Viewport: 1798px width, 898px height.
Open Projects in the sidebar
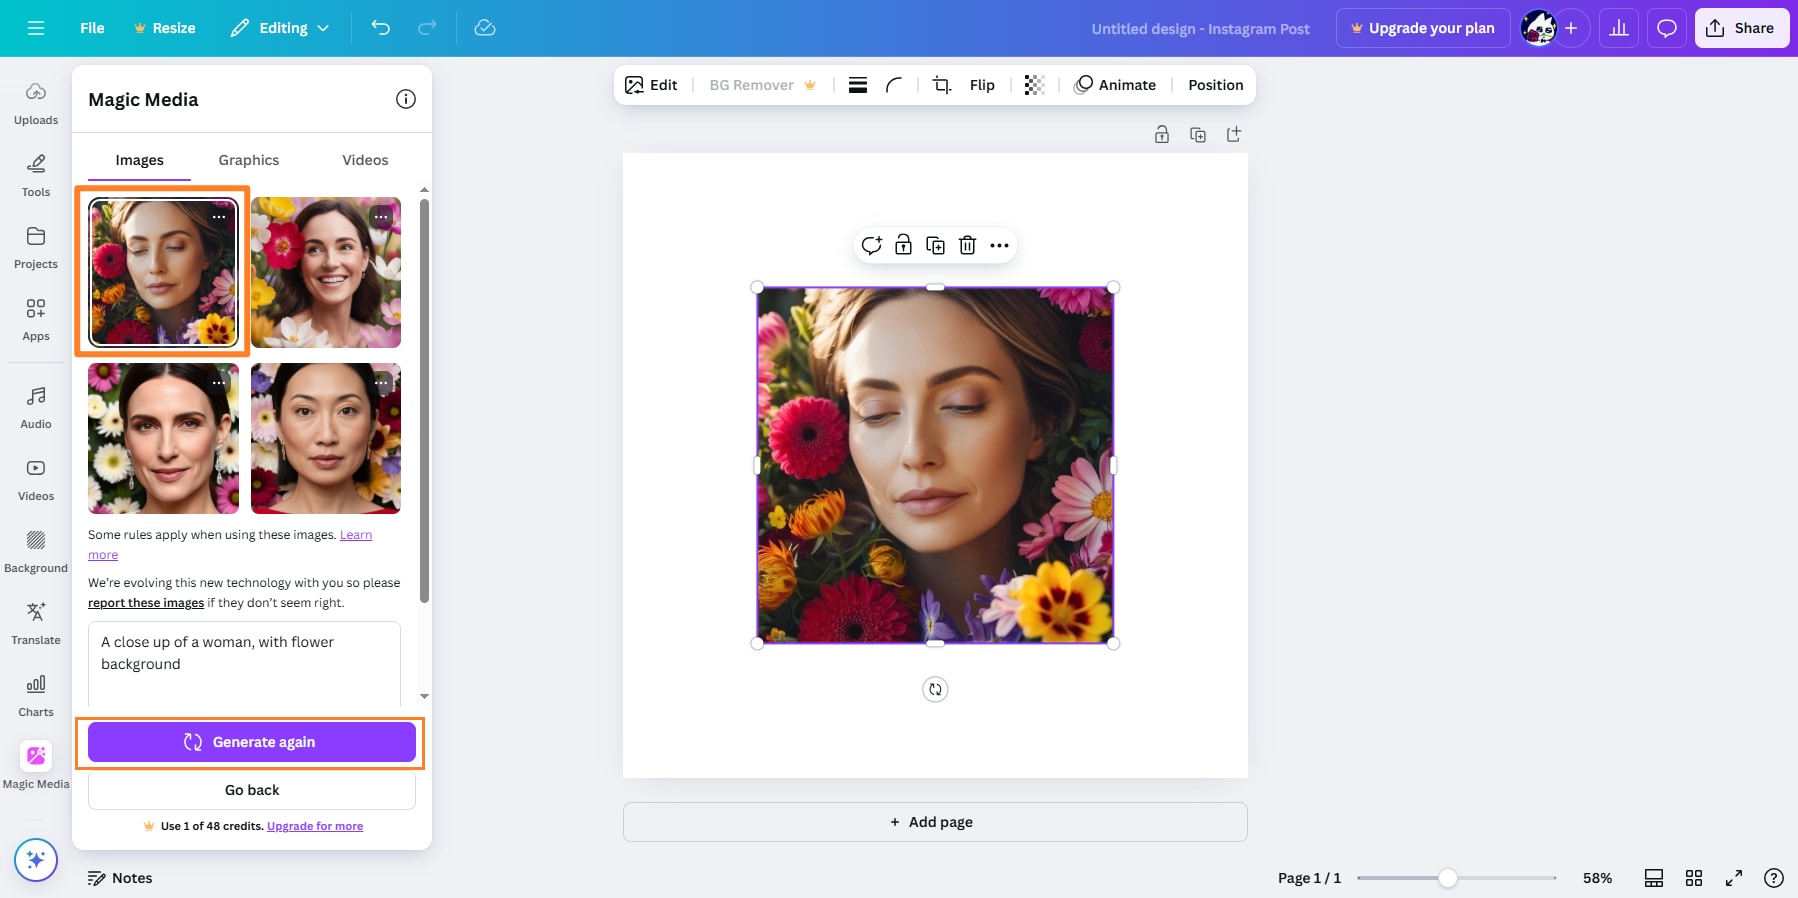(x=36, y=247)
